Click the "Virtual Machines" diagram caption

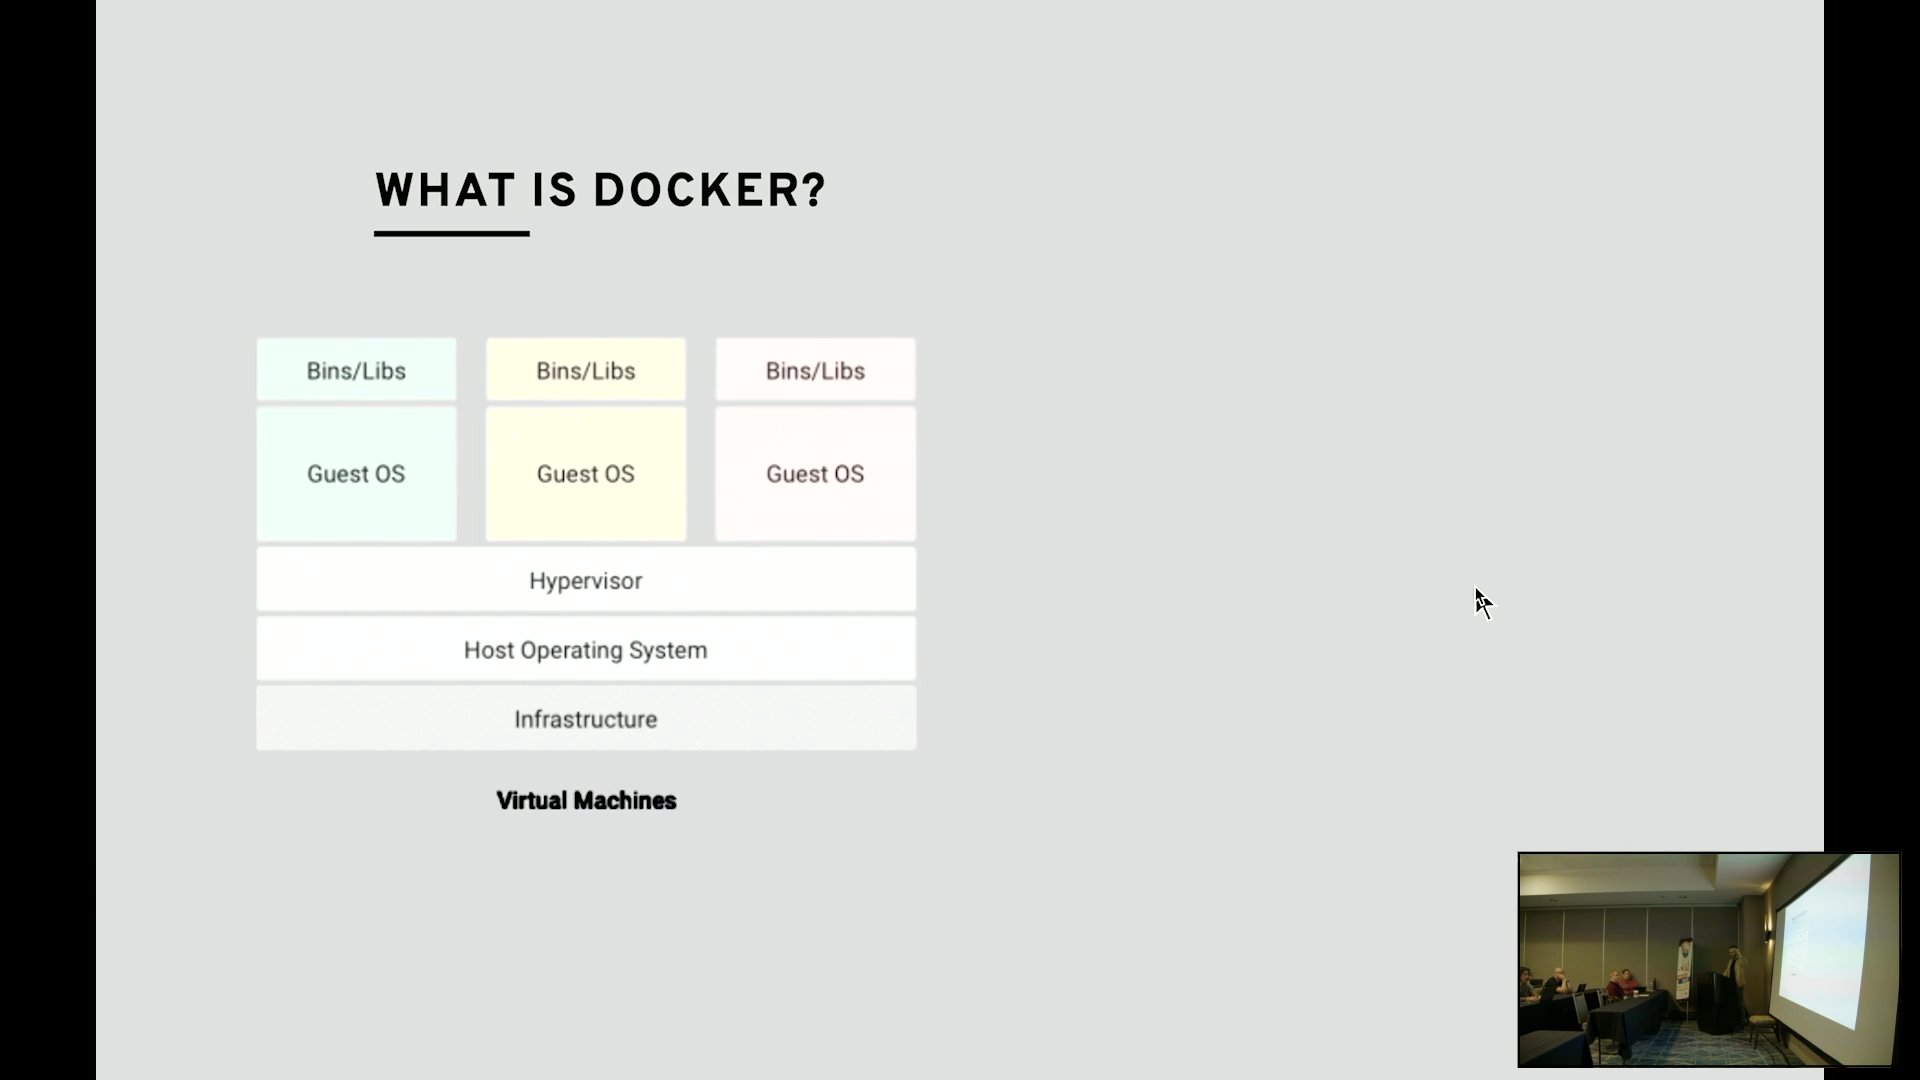[586, 801]
